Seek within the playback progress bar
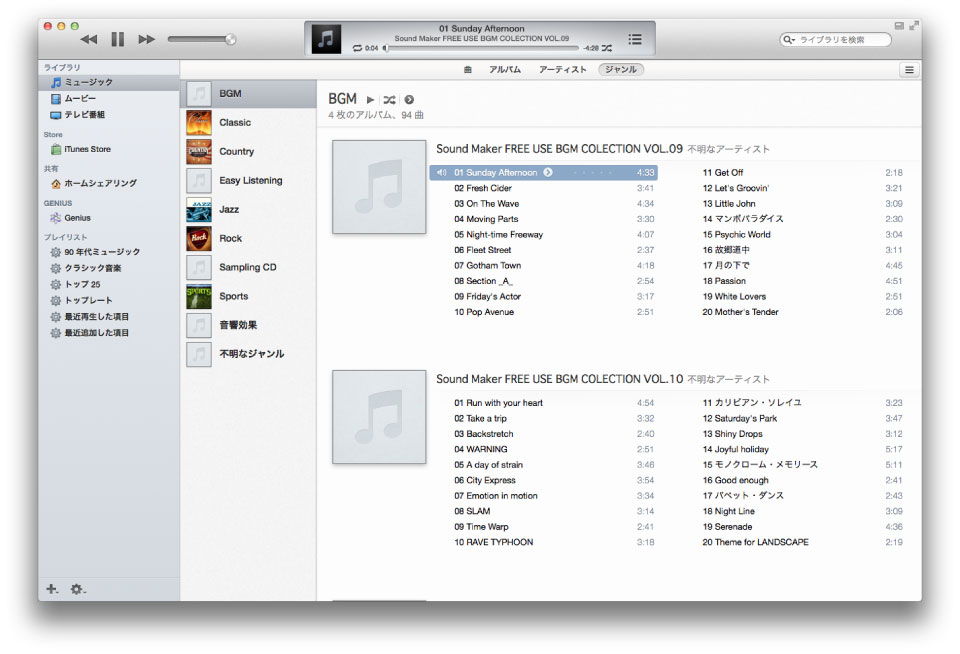Viewport: 960px width, 654px height. 481,48
